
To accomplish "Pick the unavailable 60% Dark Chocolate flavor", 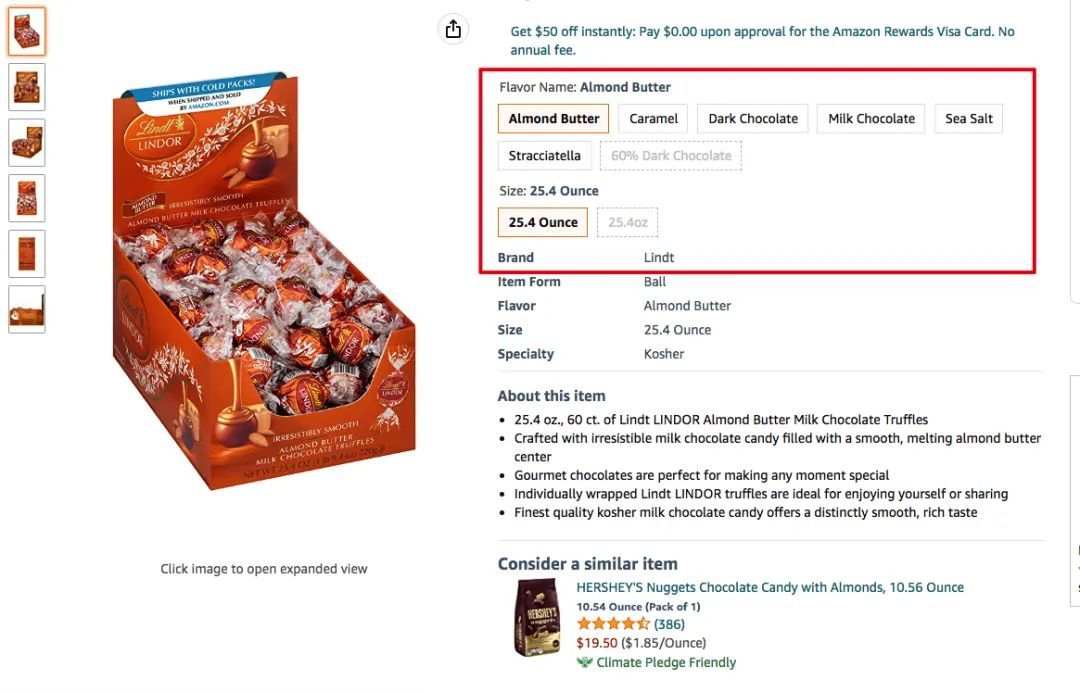I will [x=671, y=156].
